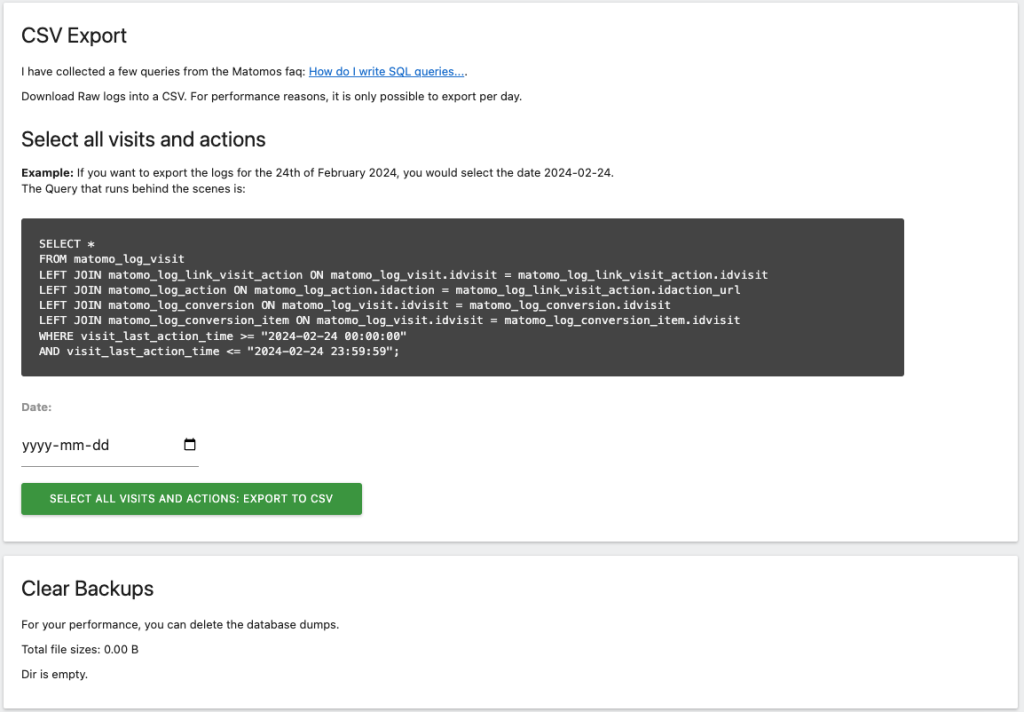Click the 'FROM matomo_log_visit' code line

[112, 259]
